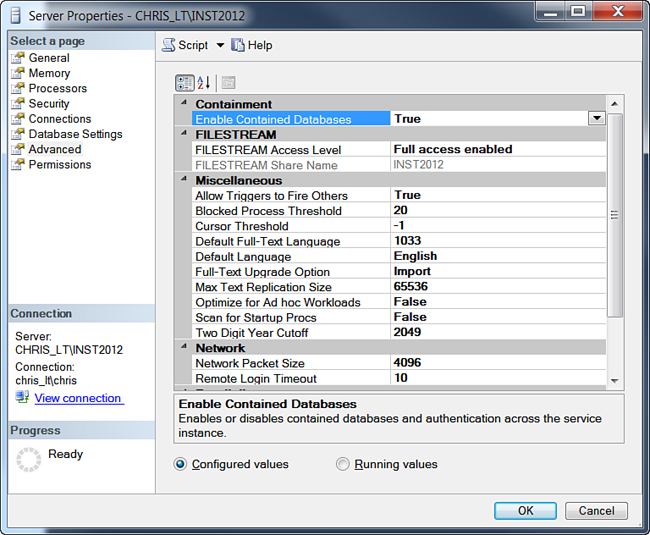The height and width of the screenshot is (535, 650).
Task: Open the Security page
Action: (48, 103)
